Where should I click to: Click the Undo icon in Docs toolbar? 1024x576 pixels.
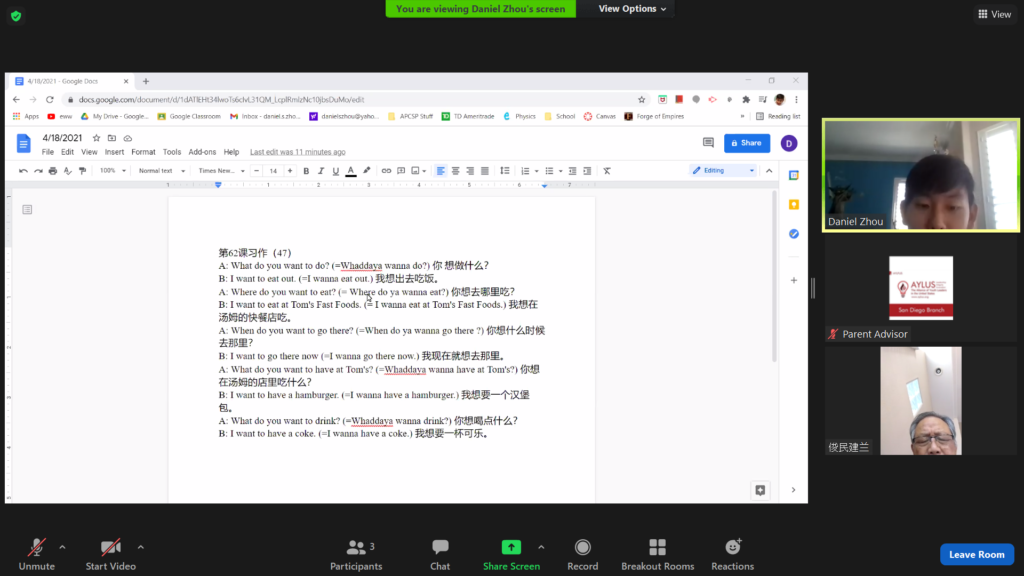click(23, 171)
